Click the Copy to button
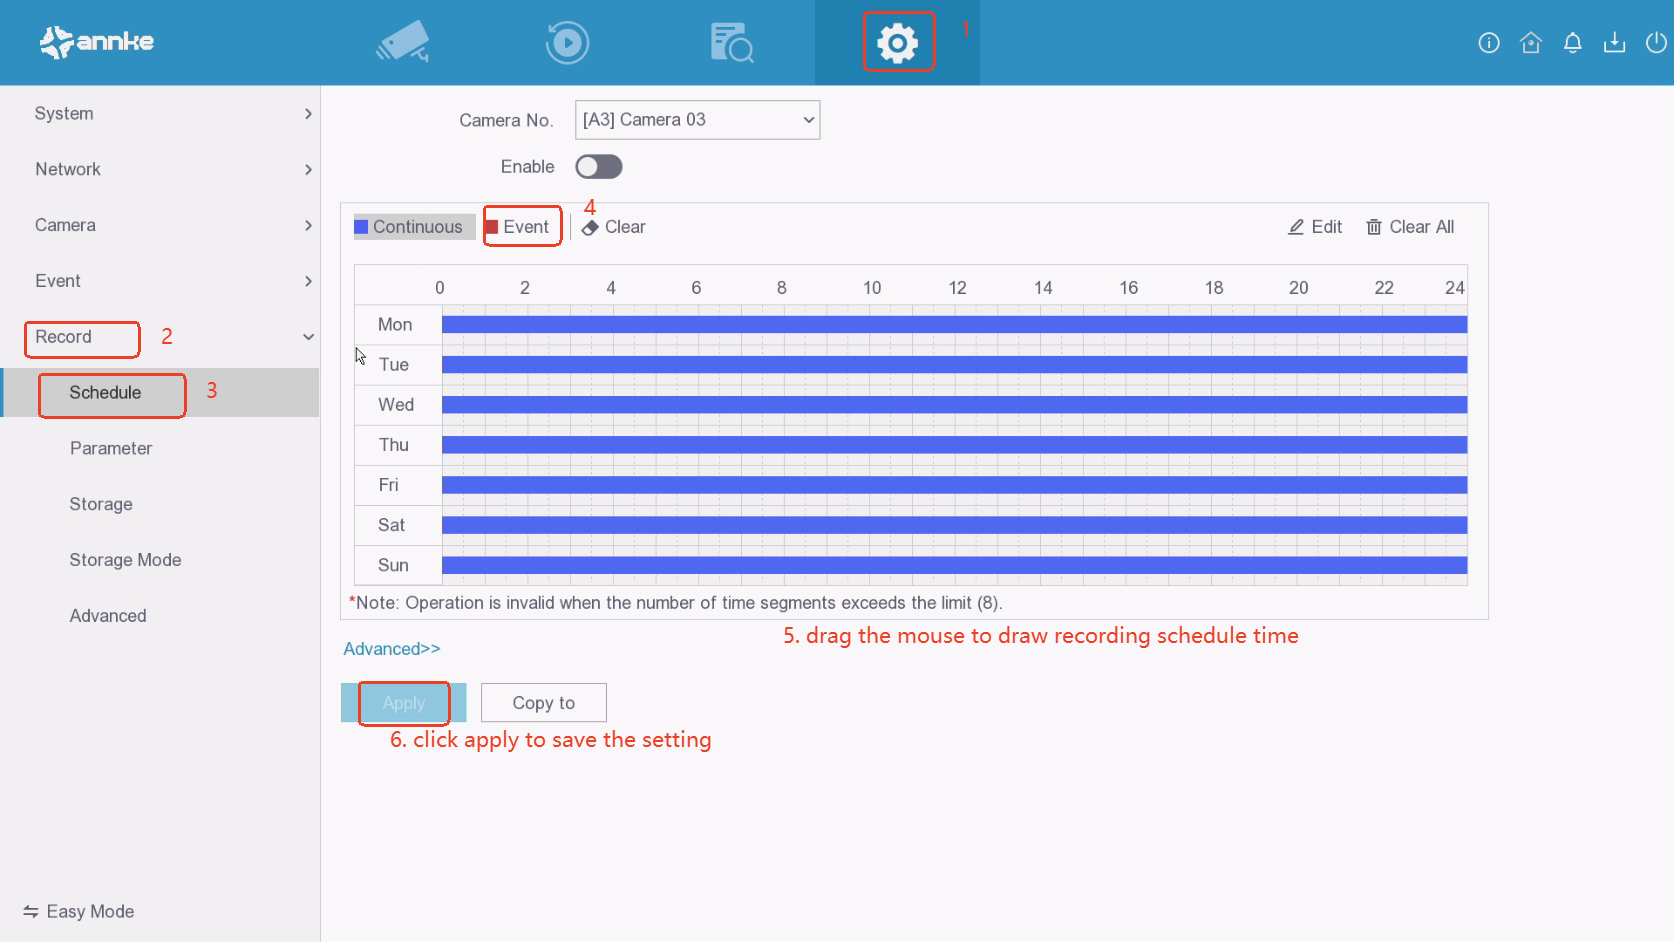 click(x=544, y=703)
